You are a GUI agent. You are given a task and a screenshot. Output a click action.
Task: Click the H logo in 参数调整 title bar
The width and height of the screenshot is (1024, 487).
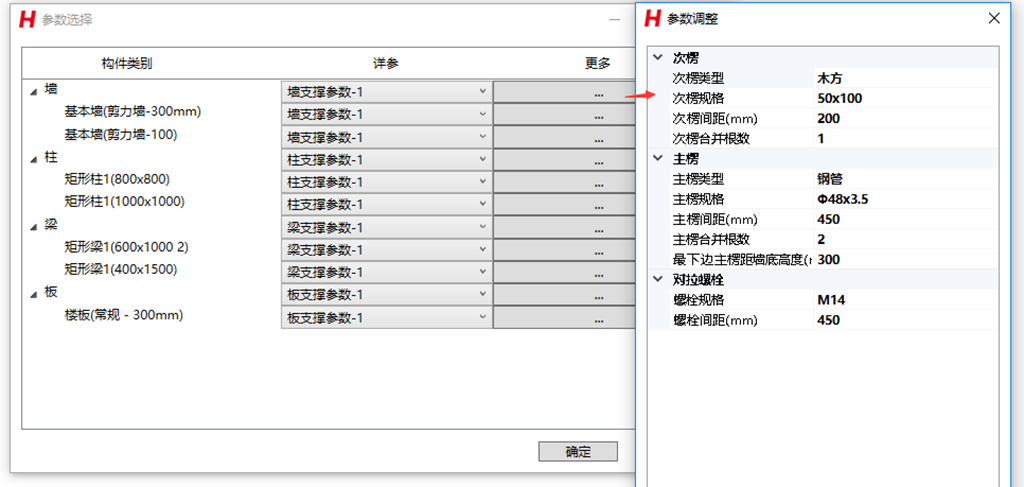[x=652, y=18]
